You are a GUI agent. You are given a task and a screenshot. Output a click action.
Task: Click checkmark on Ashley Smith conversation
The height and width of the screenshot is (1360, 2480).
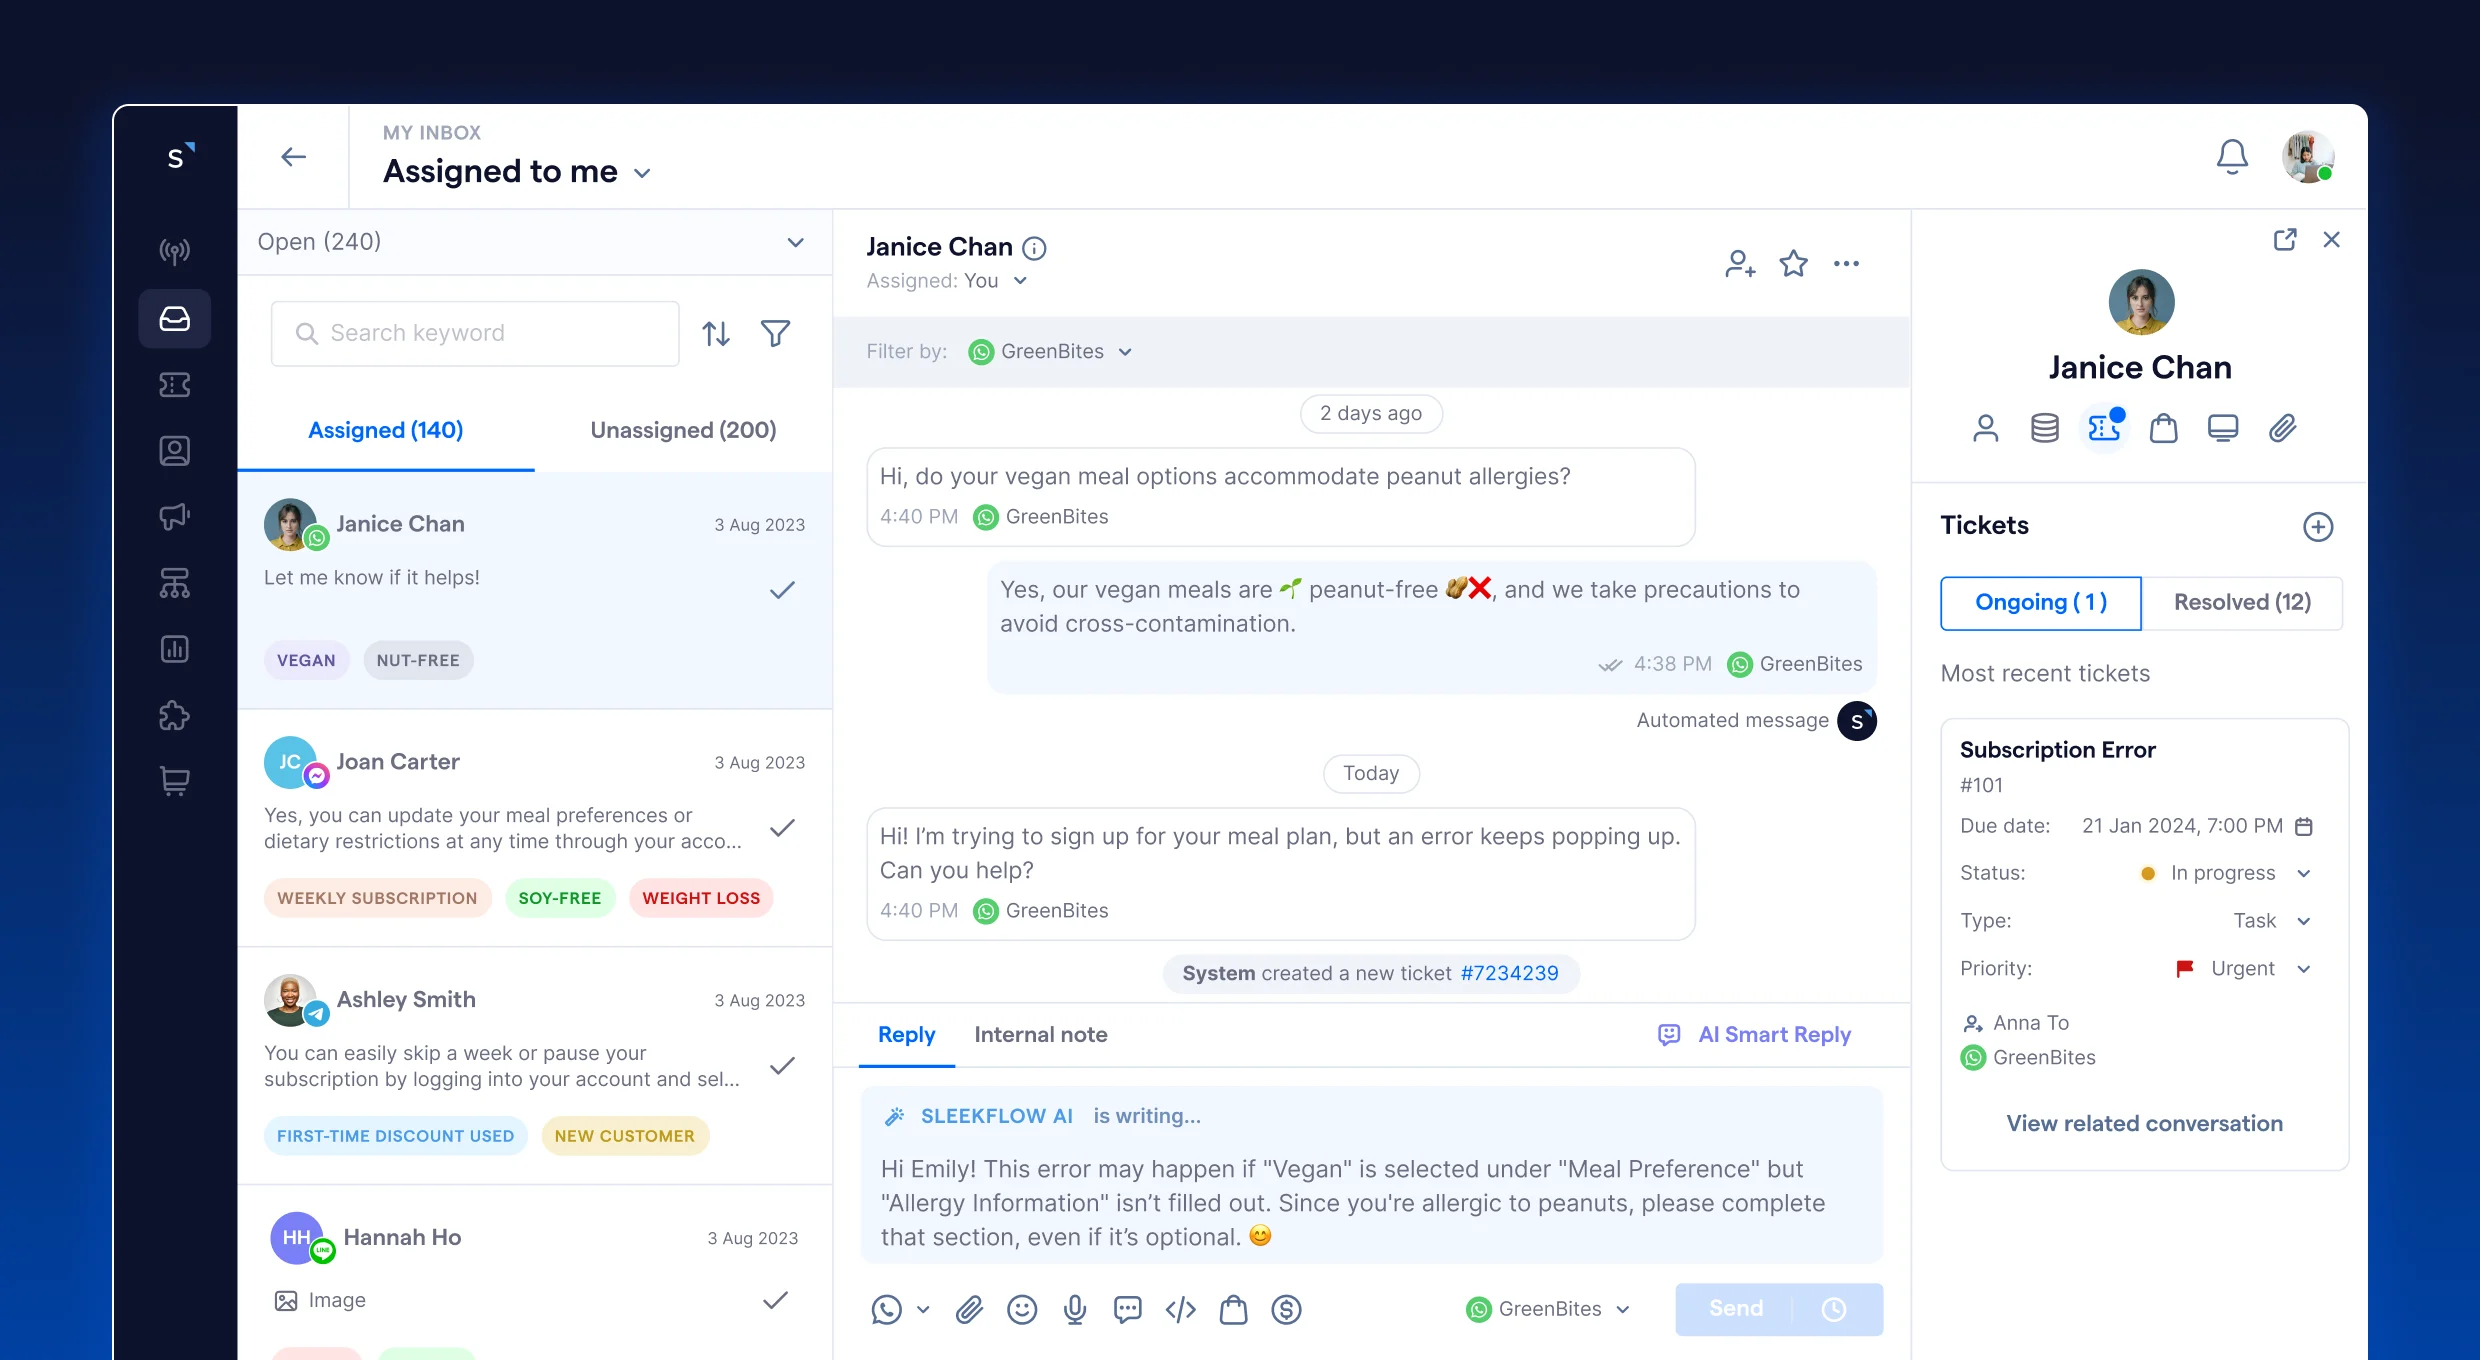[x=782, y=1066]
